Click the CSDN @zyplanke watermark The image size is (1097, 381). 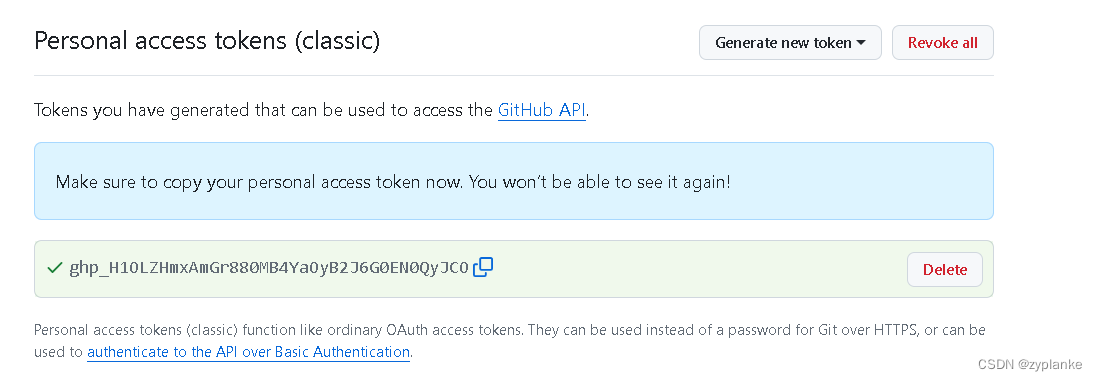coord(1033,364)
